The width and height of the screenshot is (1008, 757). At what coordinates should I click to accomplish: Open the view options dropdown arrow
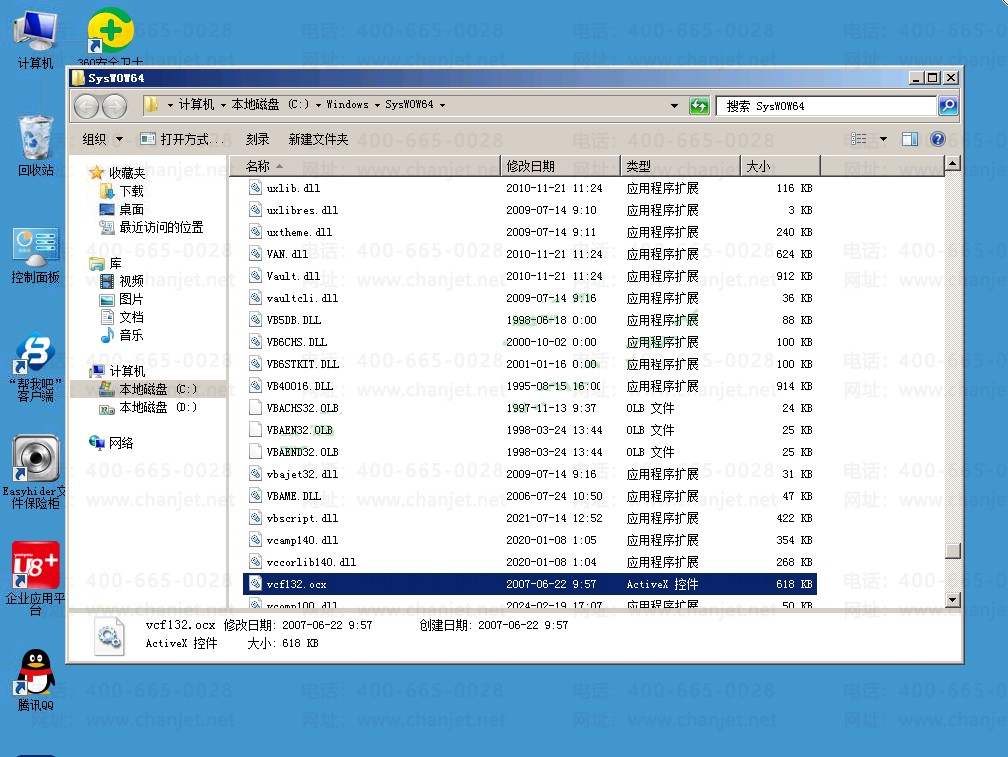coord(883,139)
